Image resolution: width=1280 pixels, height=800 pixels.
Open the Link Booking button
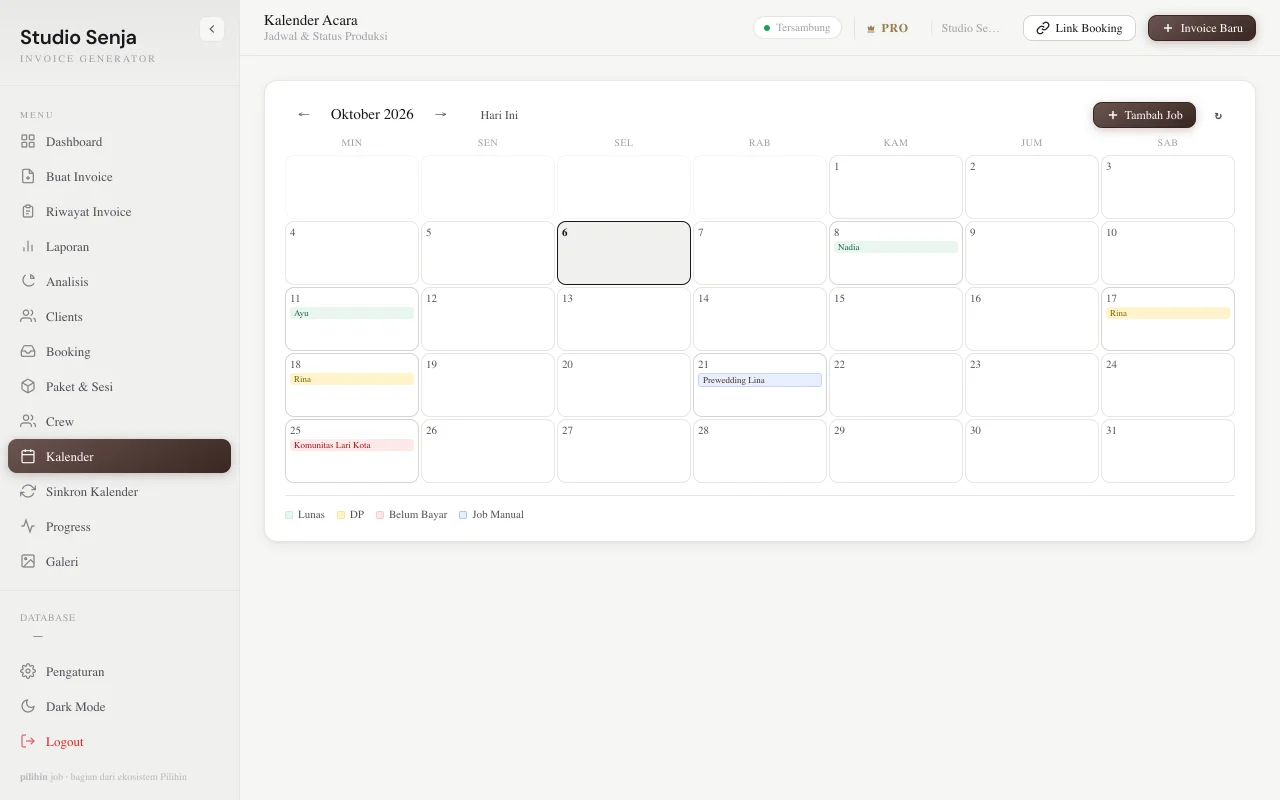click(1079, 28)
